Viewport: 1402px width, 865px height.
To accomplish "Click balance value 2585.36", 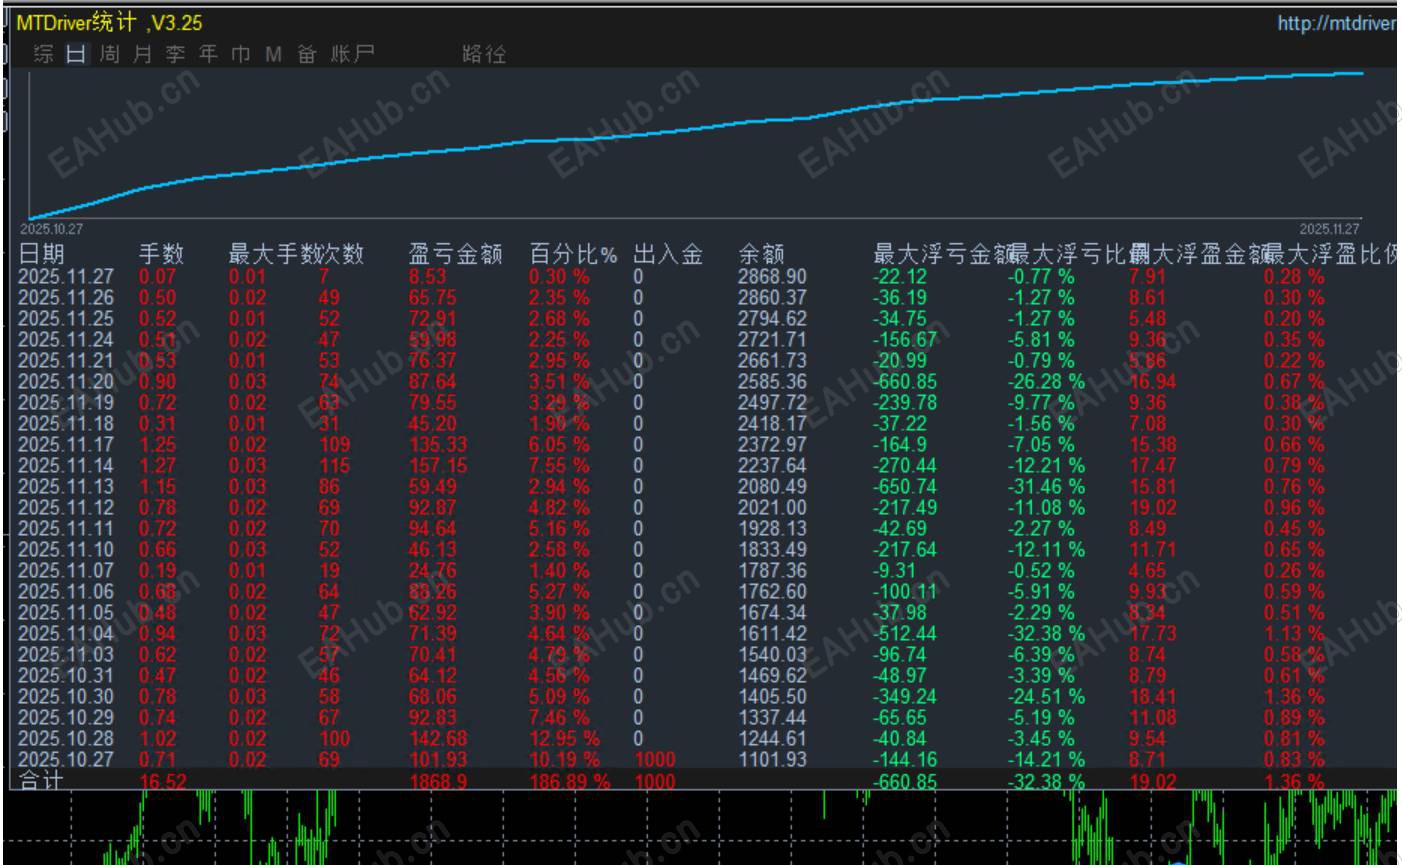I will coord(772,382).
